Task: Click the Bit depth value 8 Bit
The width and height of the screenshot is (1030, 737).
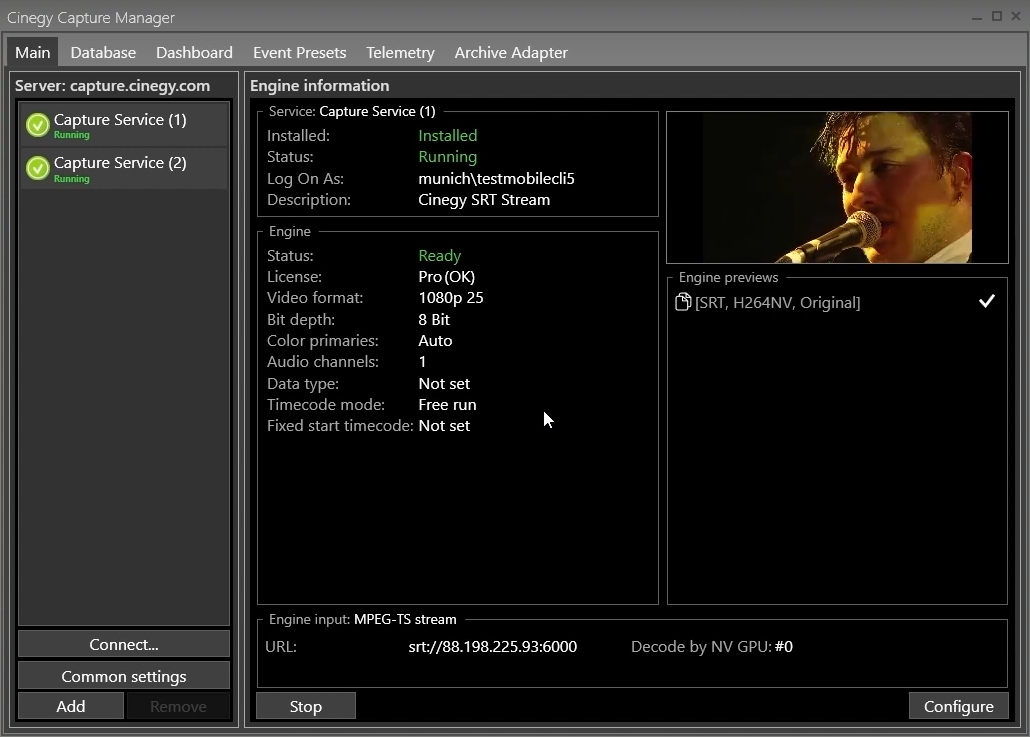Action: 434,319
